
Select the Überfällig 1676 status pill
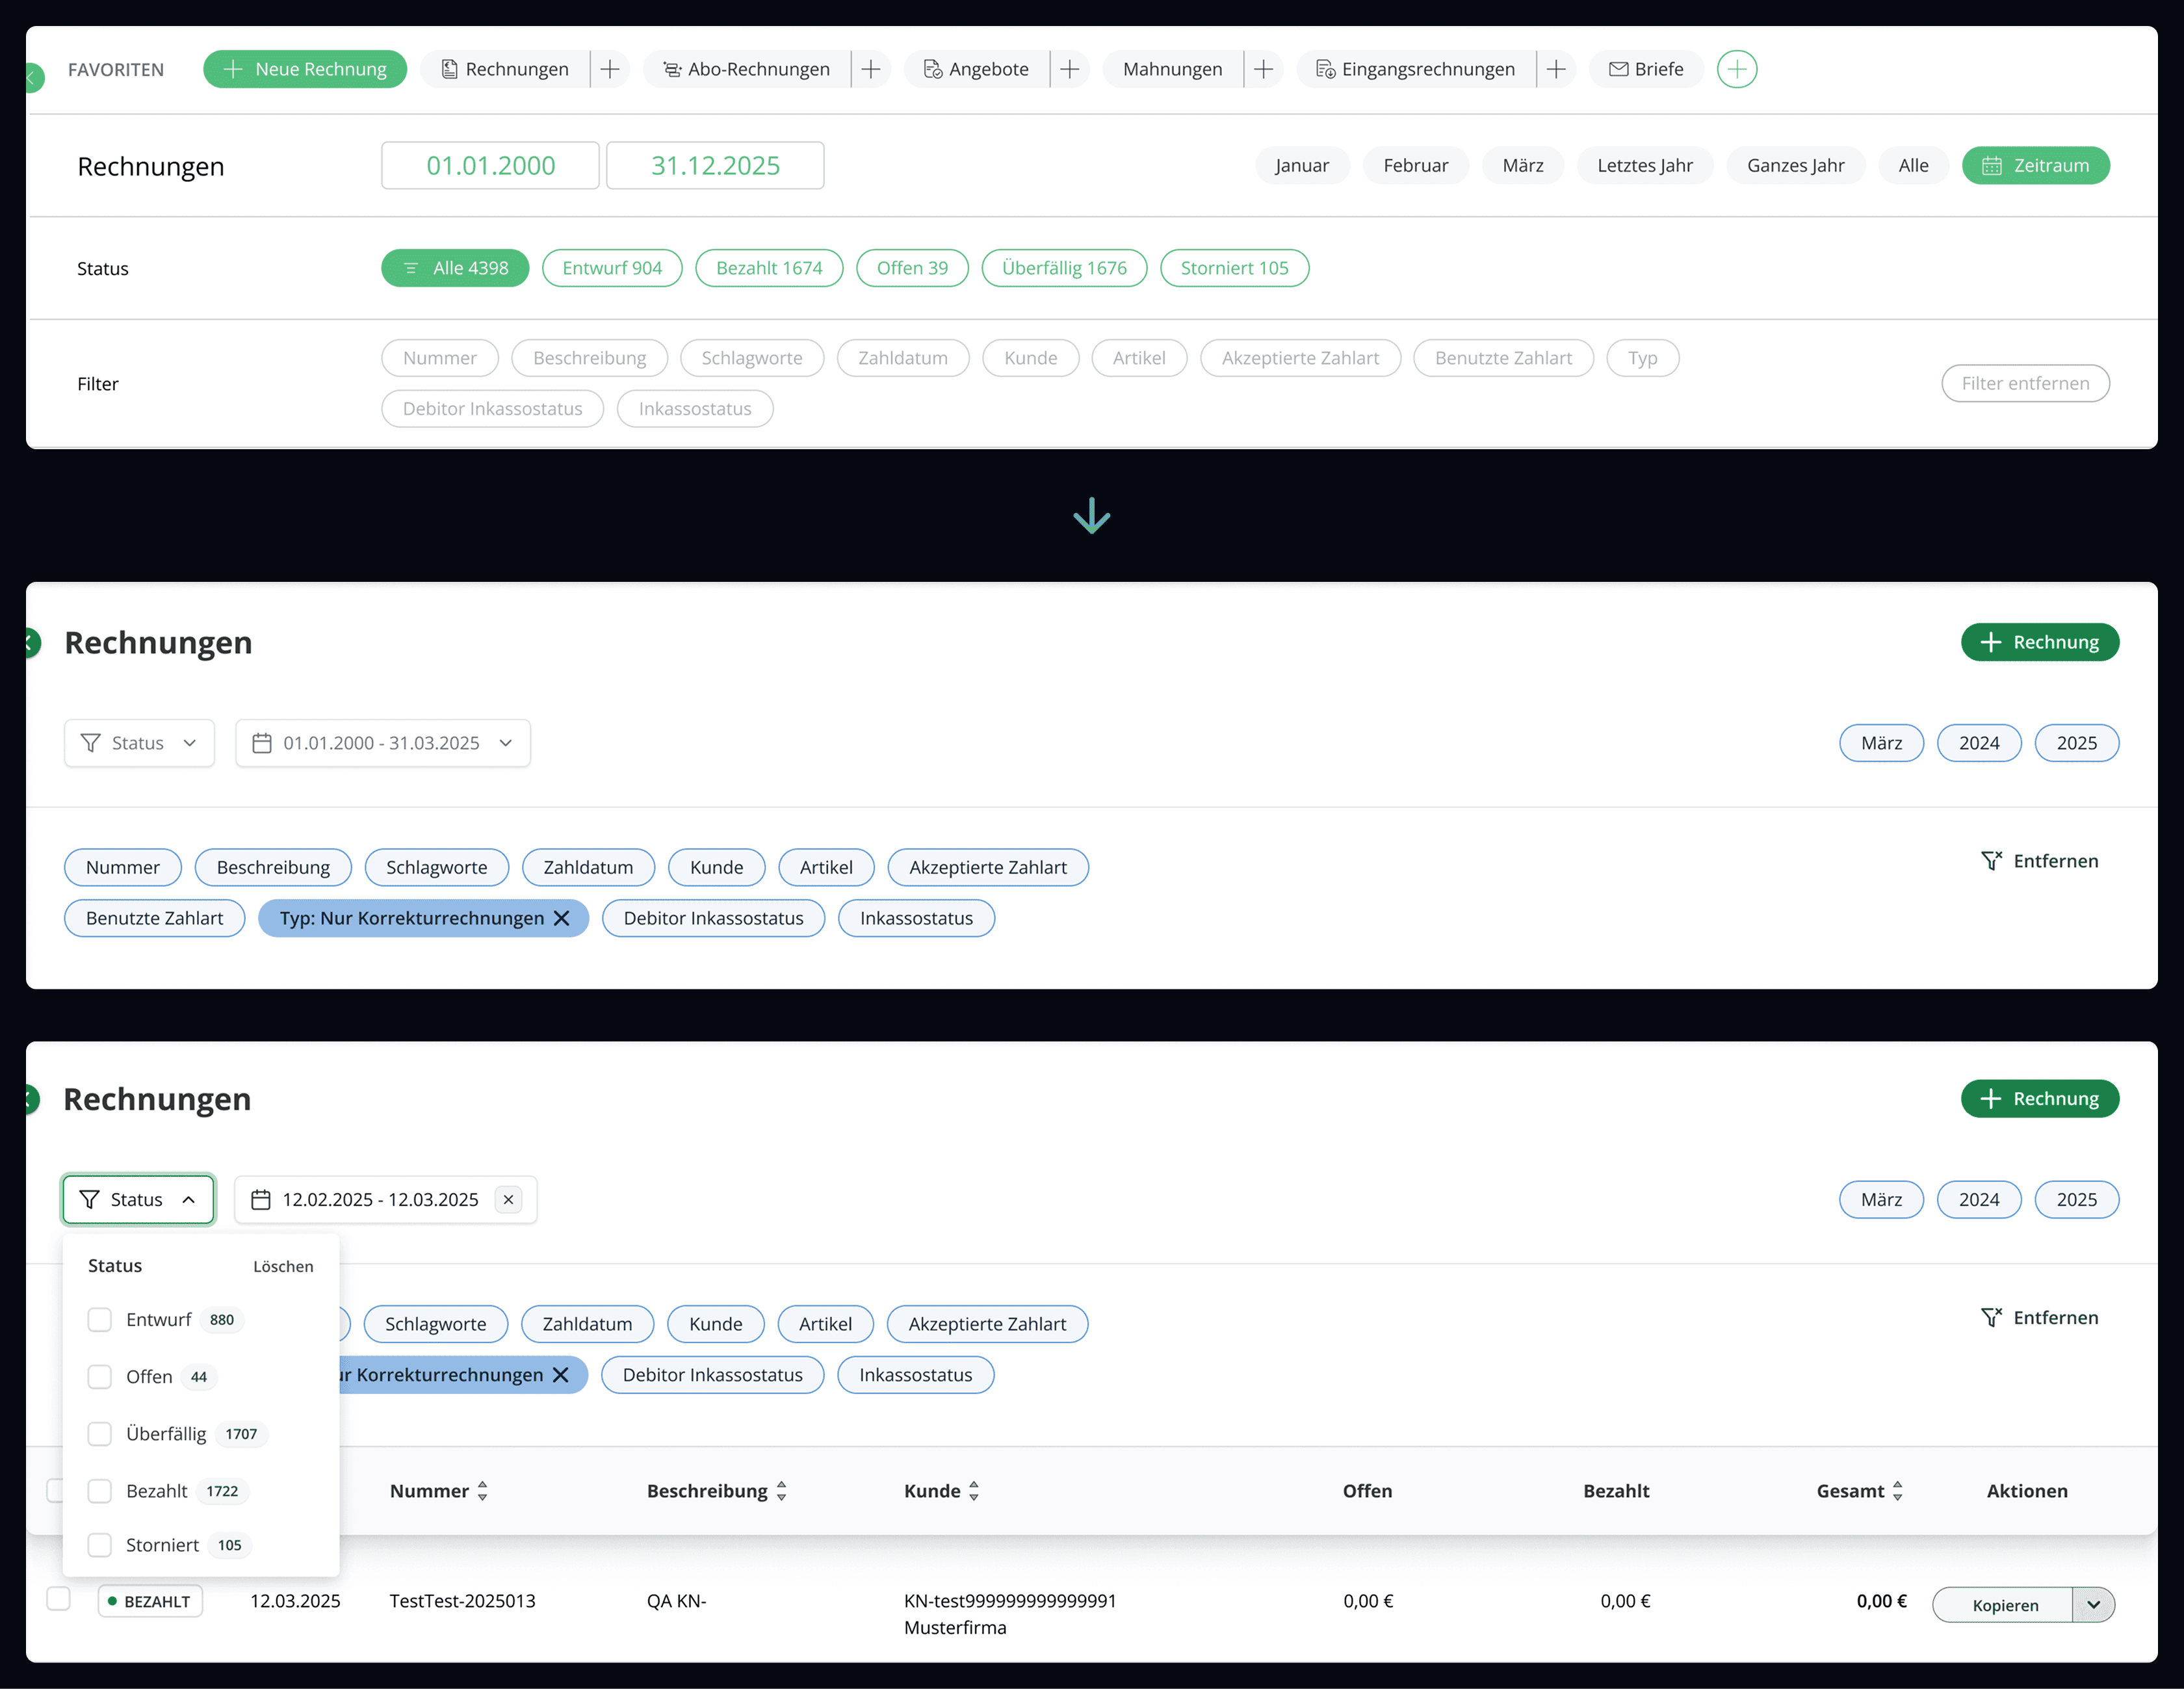pos(1064,268)
